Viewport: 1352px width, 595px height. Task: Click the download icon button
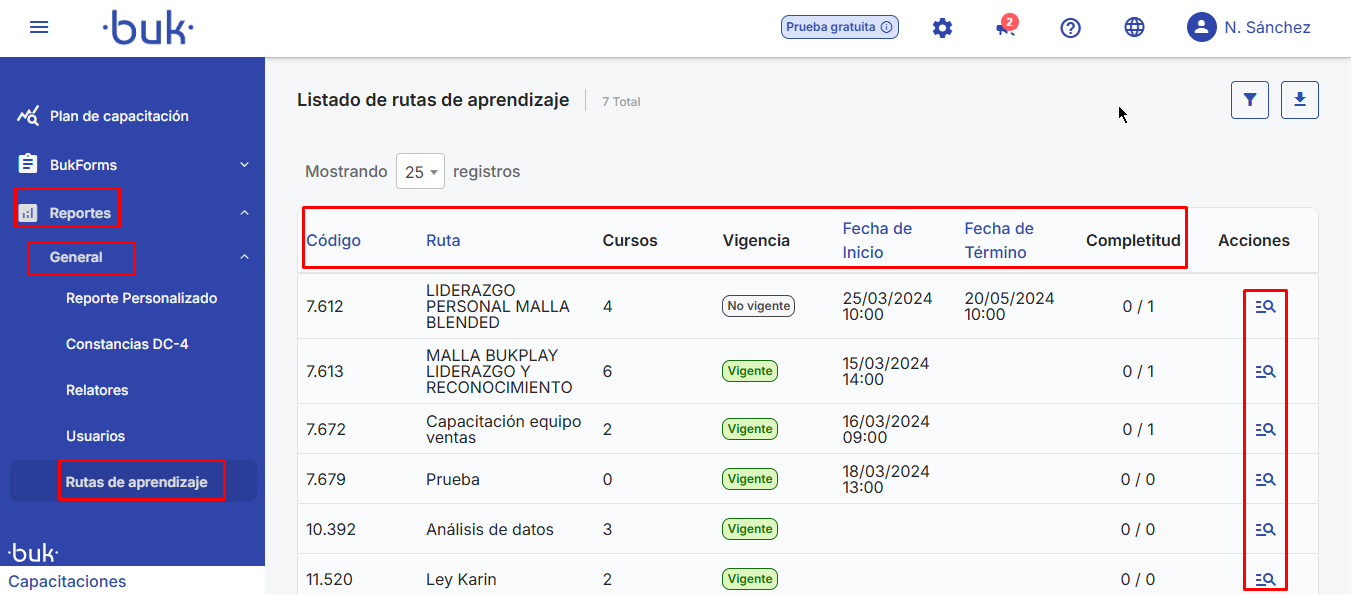pos(1300,99)
